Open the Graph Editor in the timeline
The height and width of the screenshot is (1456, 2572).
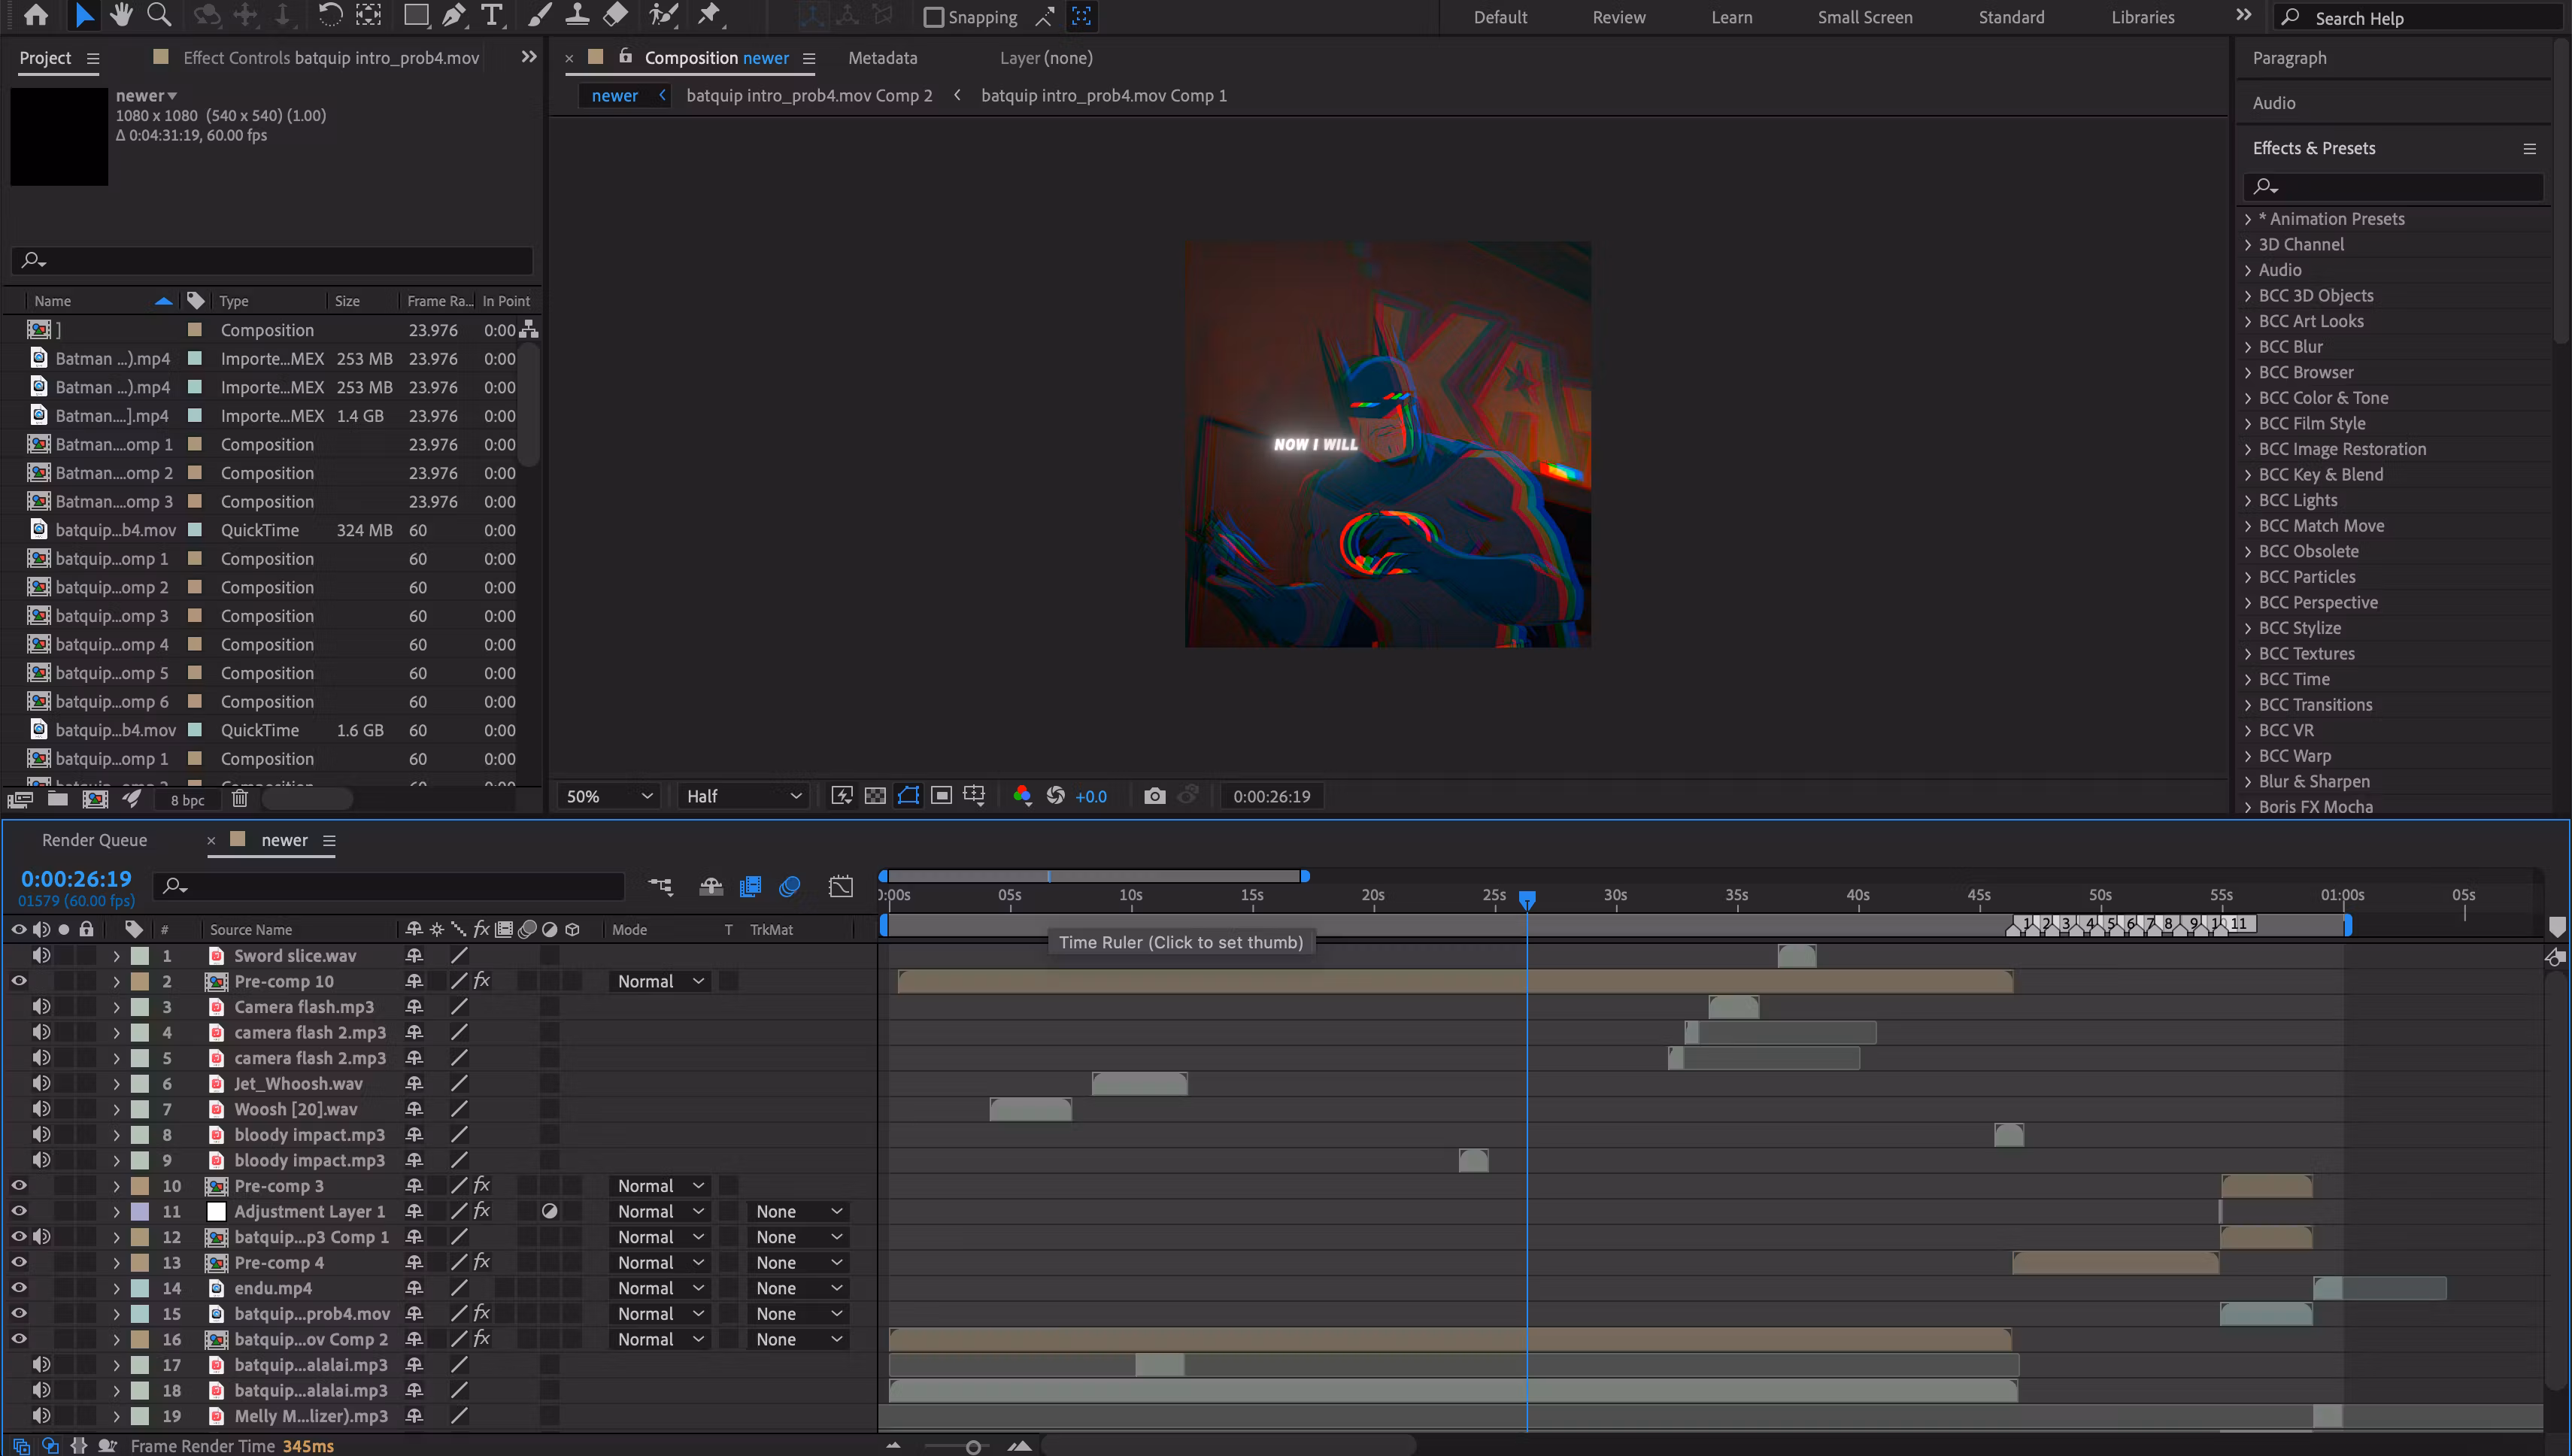(841, 886)
